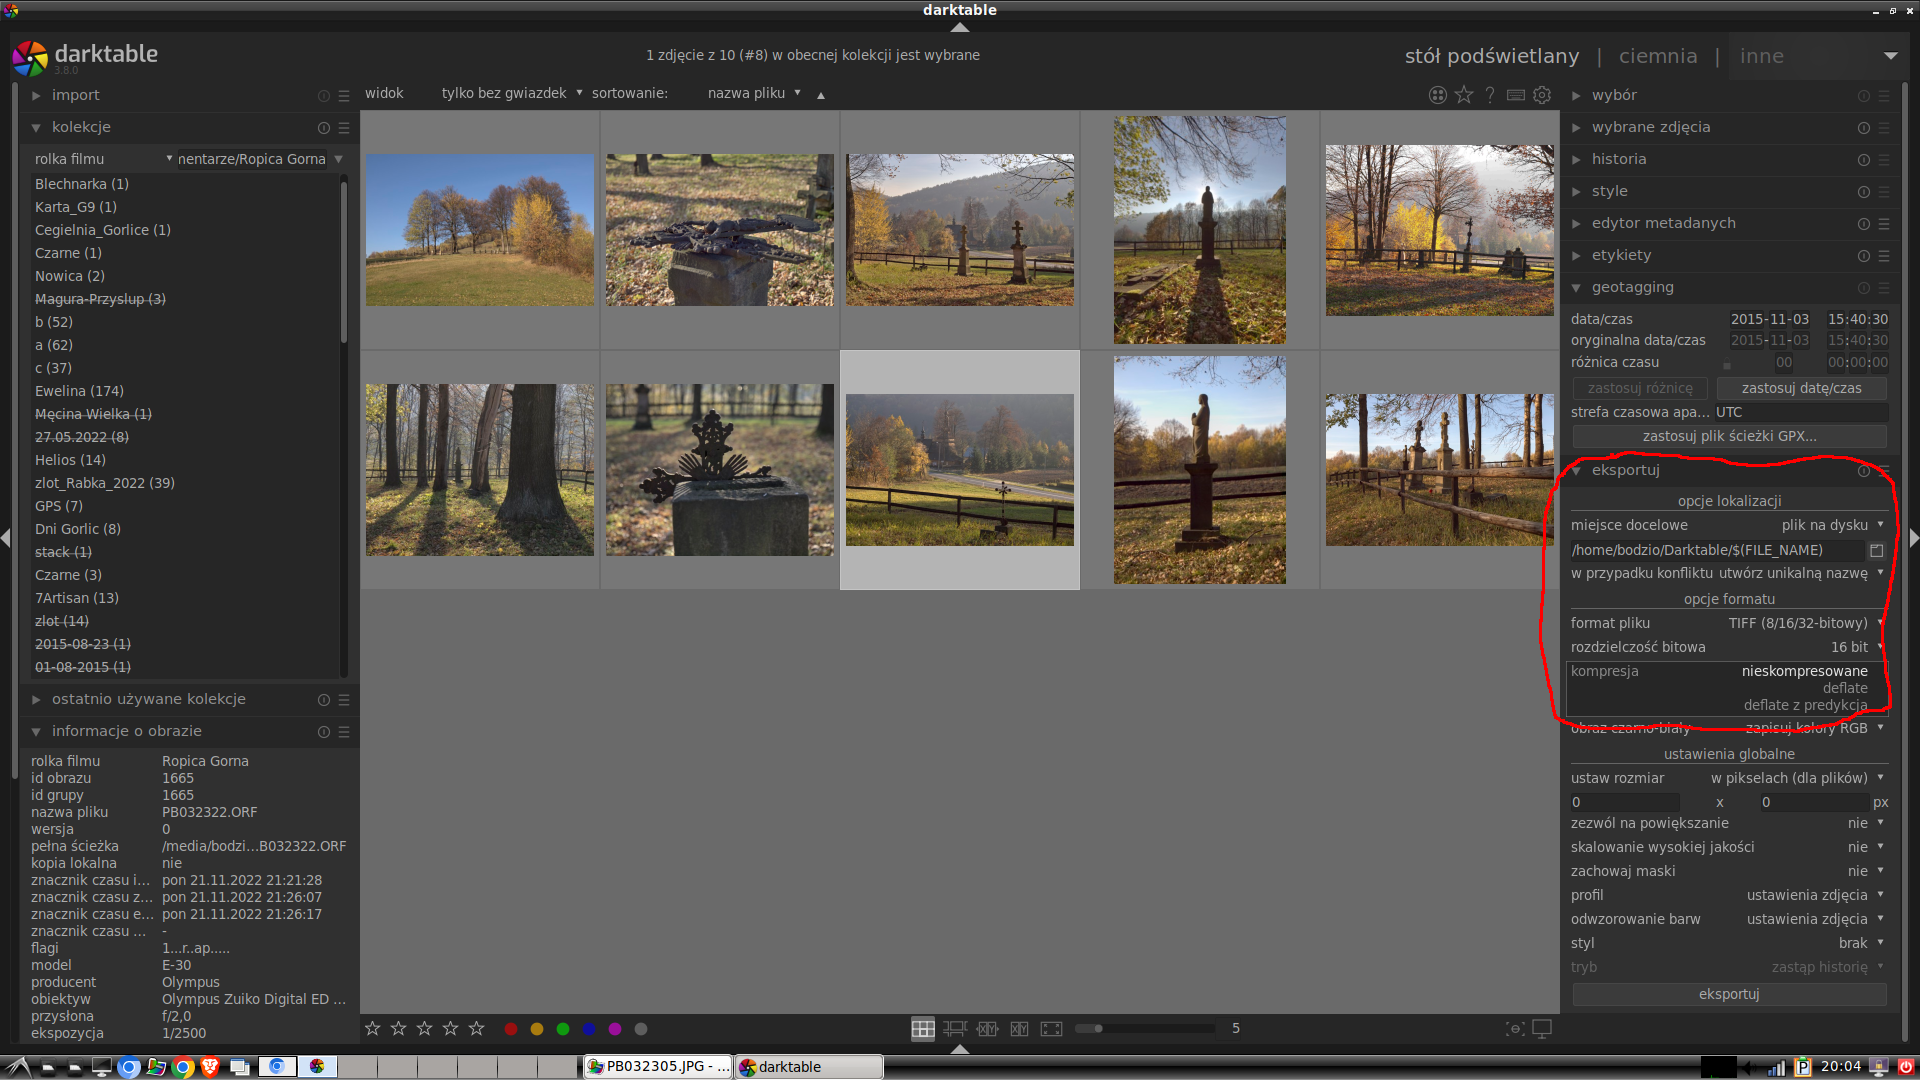Click the question mark help icon
The width and height of the screenshot is (1920, 1080).
click(x=1490, y=95)
